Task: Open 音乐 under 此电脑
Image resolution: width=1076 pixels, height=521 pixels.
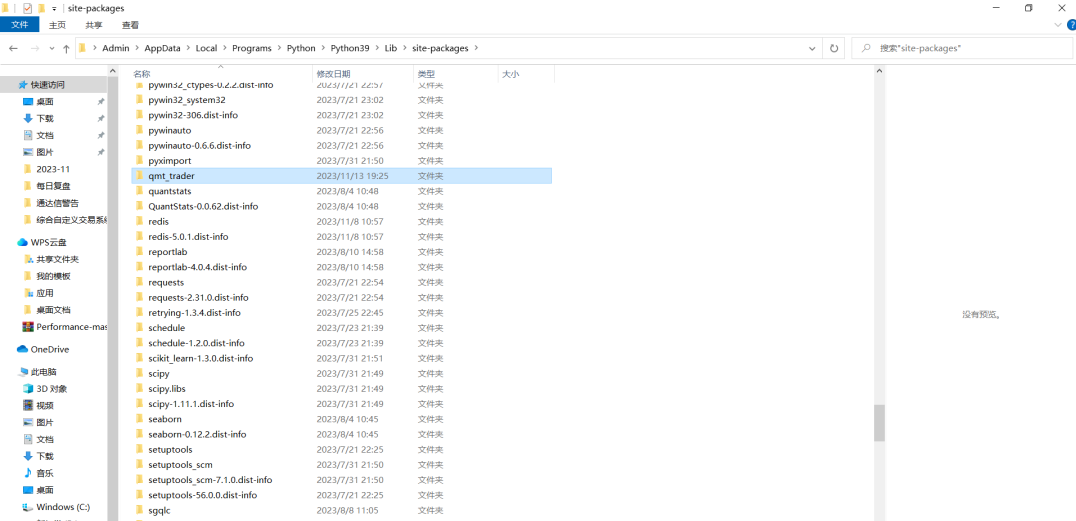Action: click(x=45, y=473)
